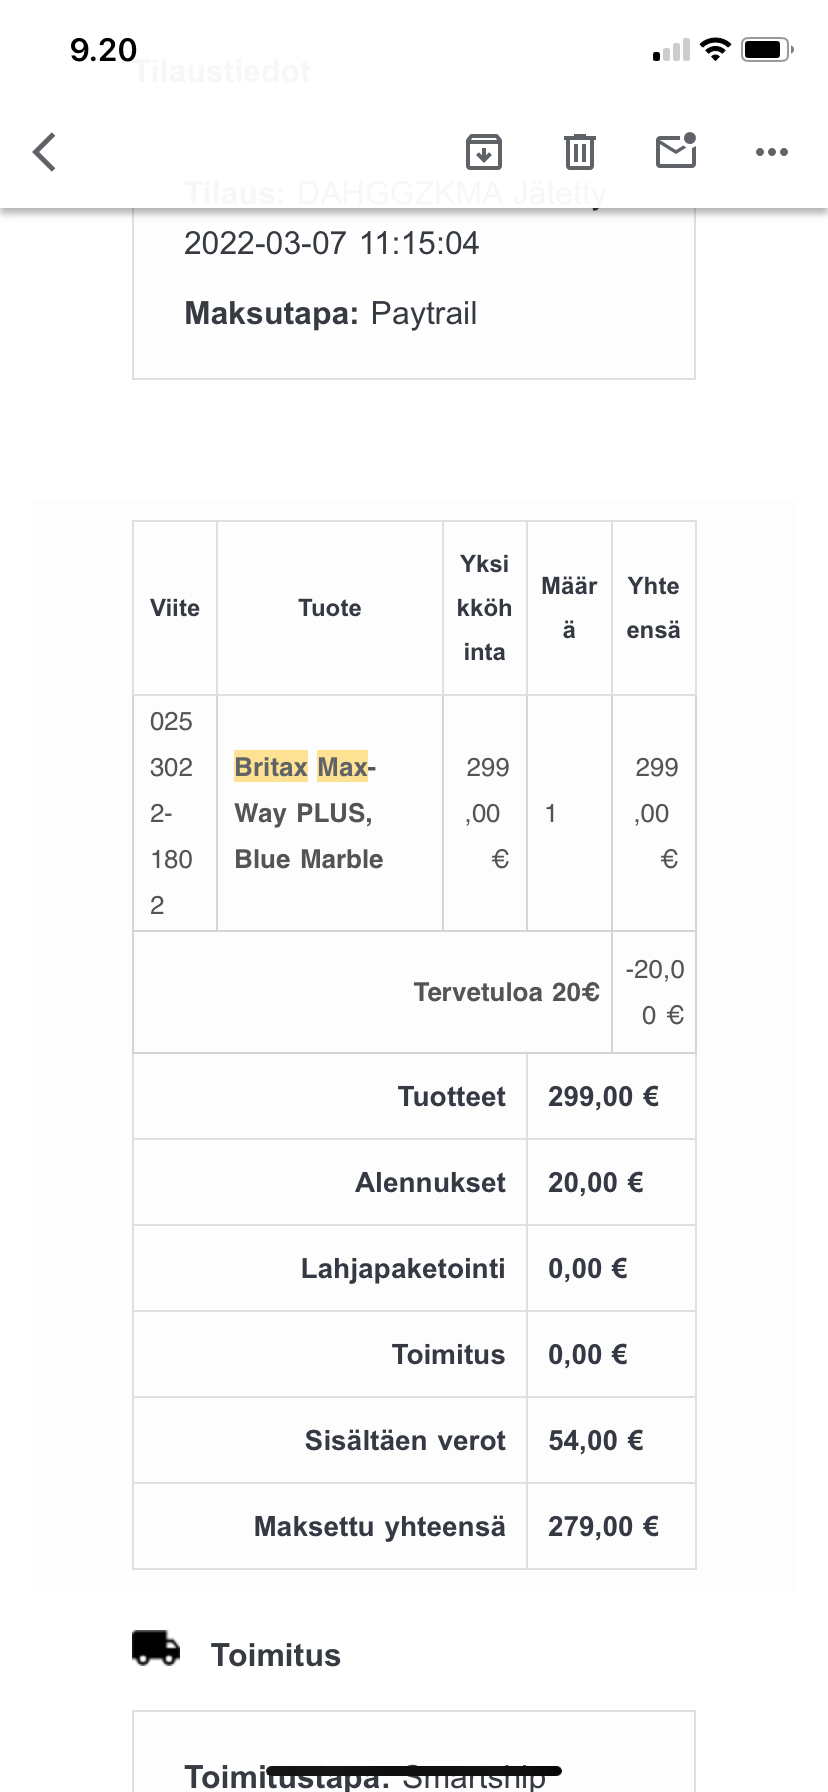Screen dimensions: 828x1792
Task: Archive this order confirmation email
Action: pos(483,151)
